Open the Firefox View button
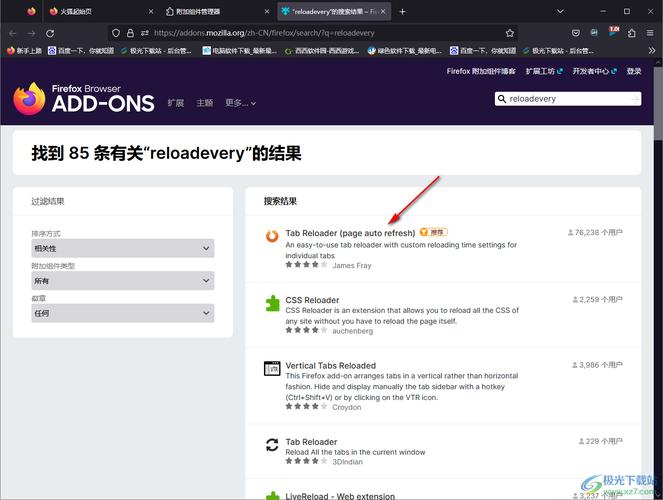This screenshot has width=663, height=500. tap(31, 11)
